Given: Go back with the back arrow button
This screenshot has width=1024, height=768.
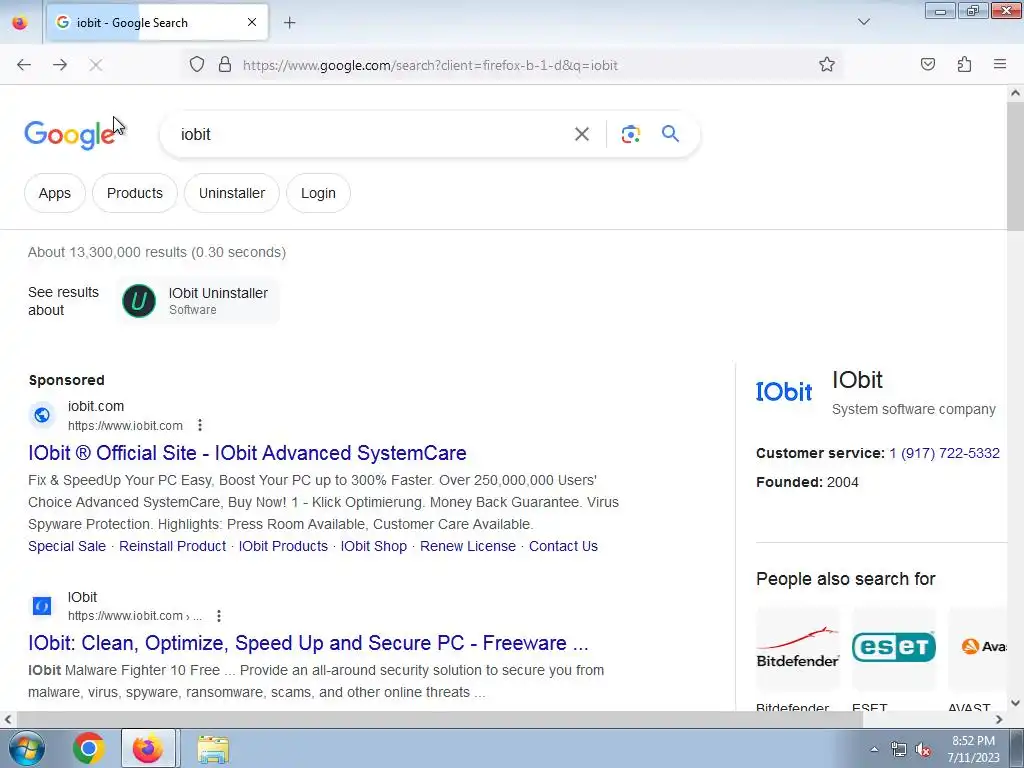Looking at the screenshot, I should click(x=24, y=65).
